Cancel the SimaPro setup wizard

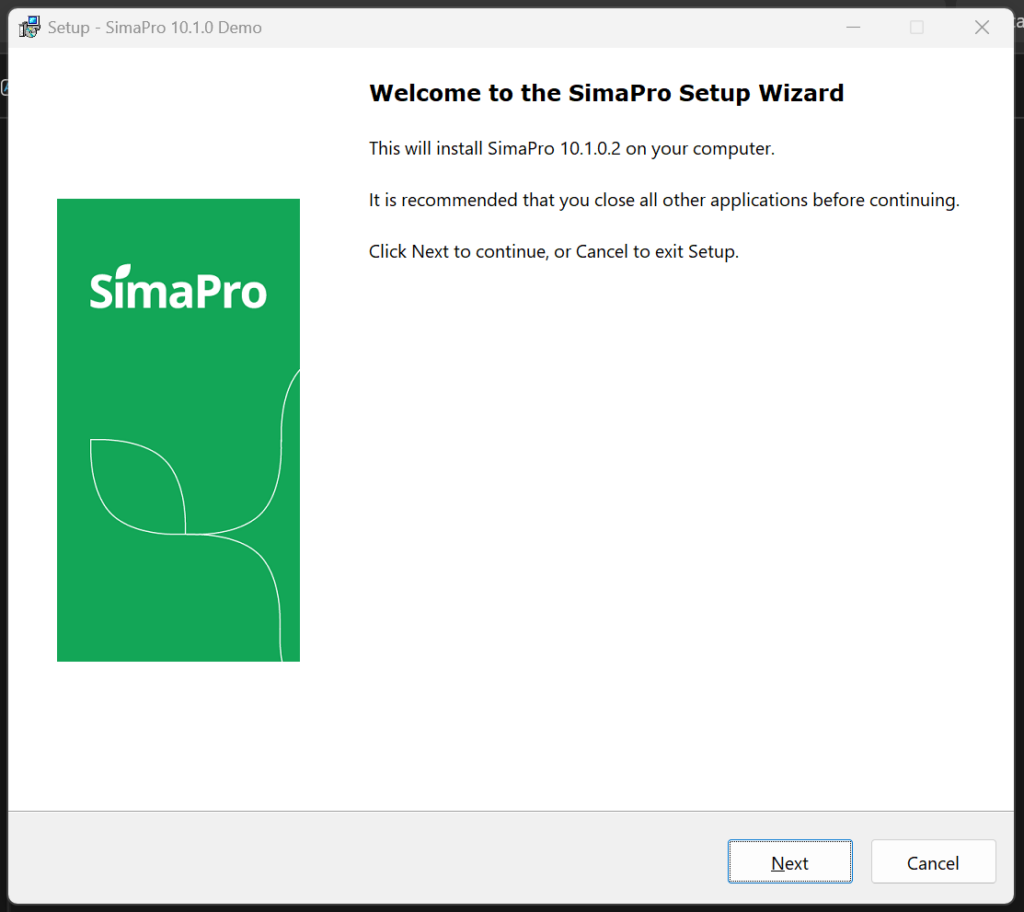(933, 862)
